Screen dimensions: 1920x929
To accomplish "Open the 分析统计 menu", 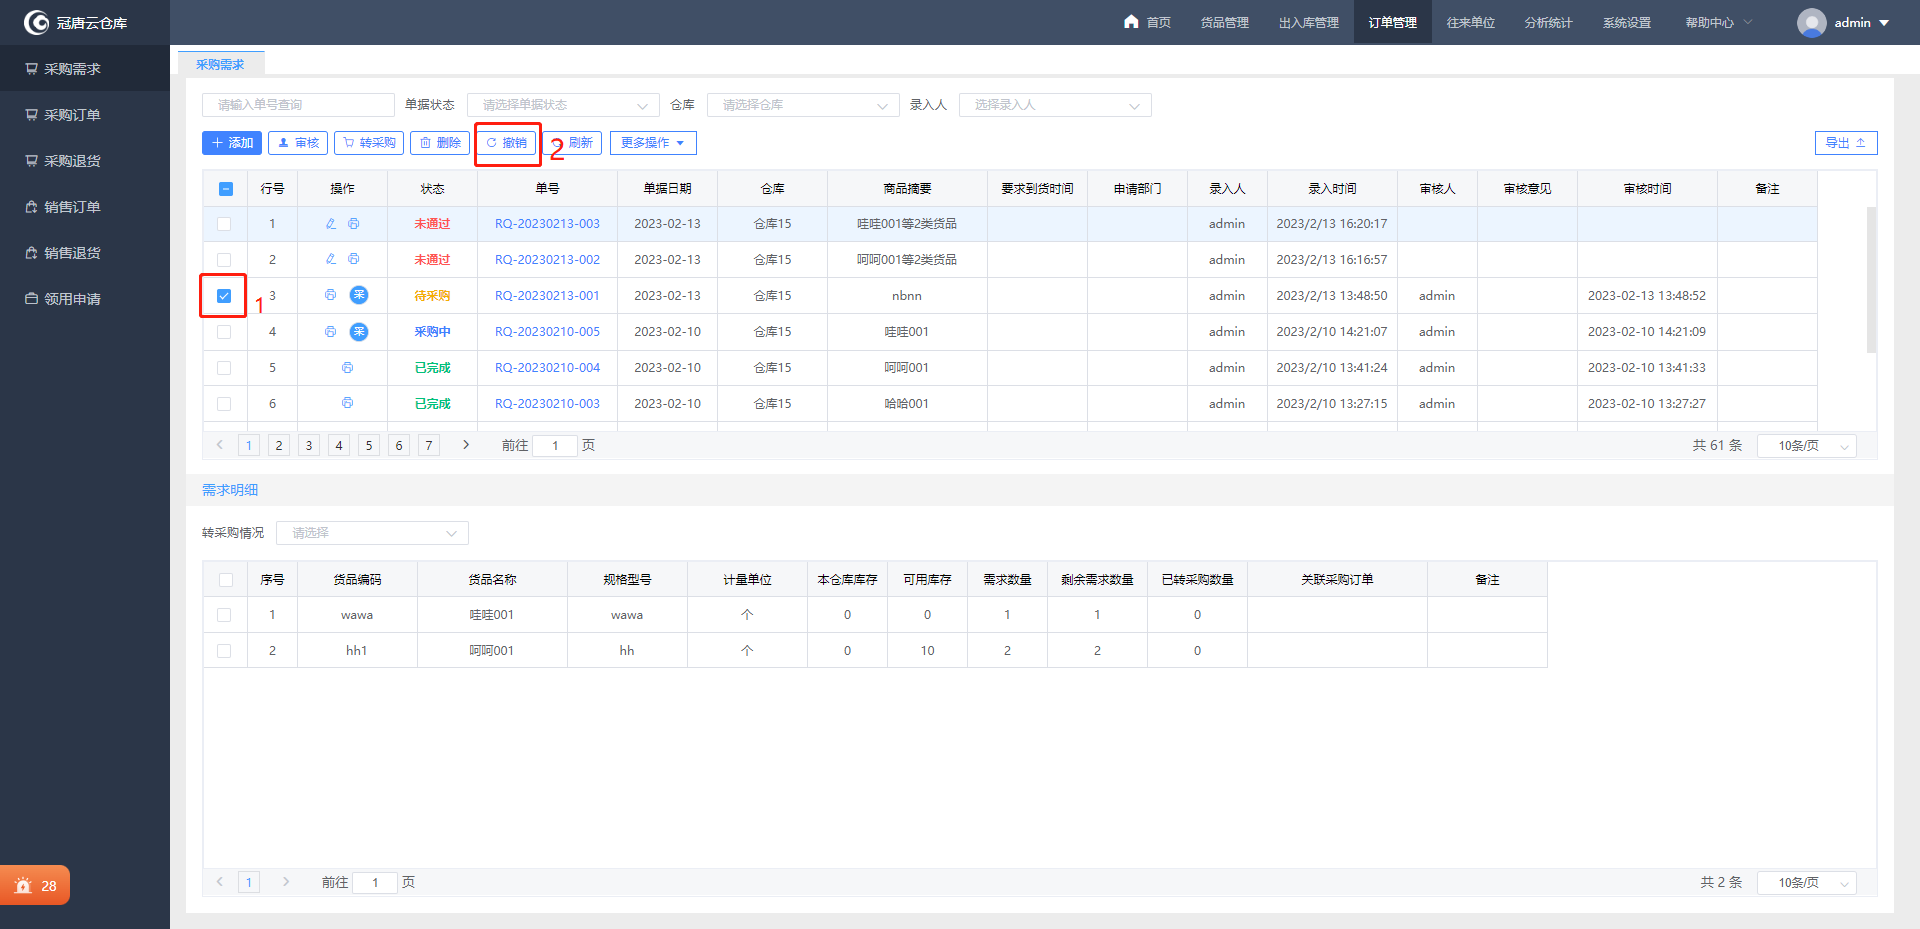I will click(x=1549, y=22).
